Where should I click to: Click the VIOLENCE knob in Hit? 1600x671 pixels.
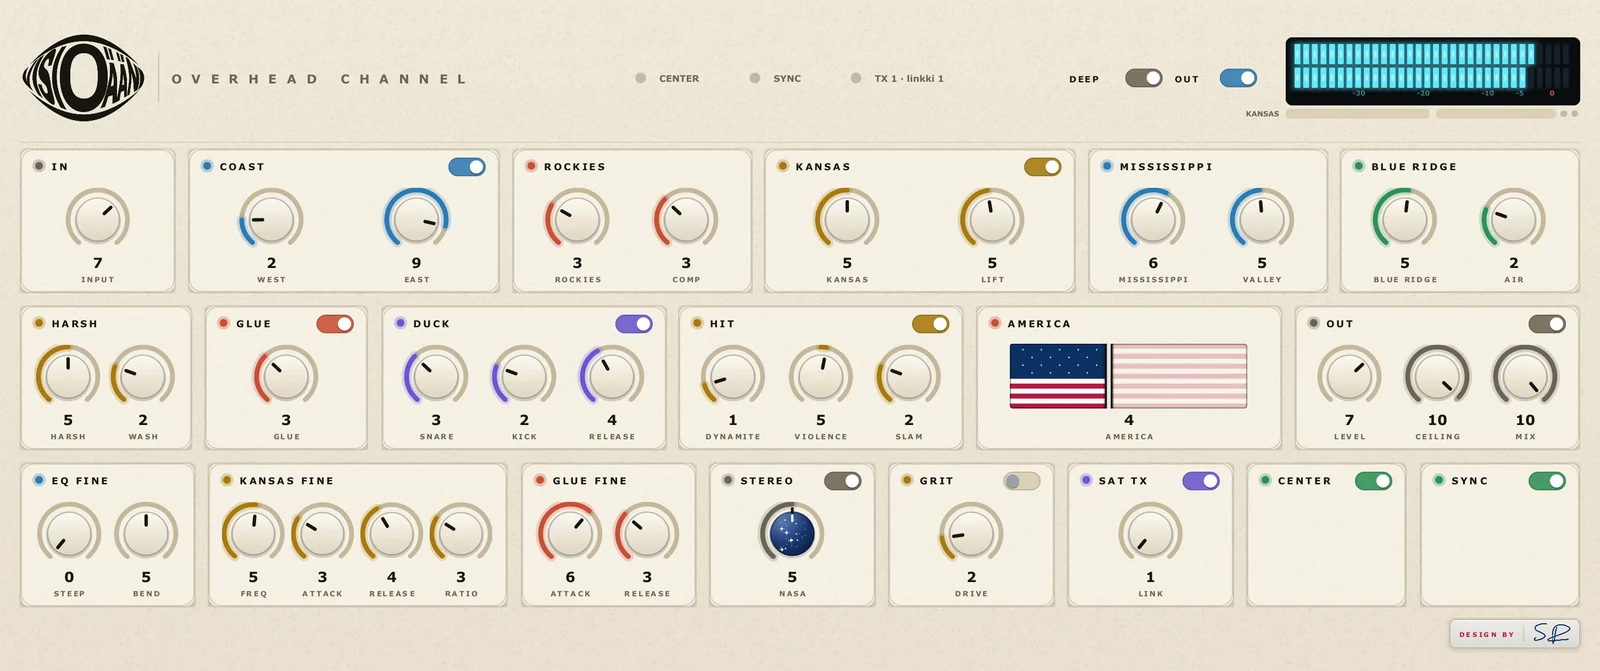[821, 376]
